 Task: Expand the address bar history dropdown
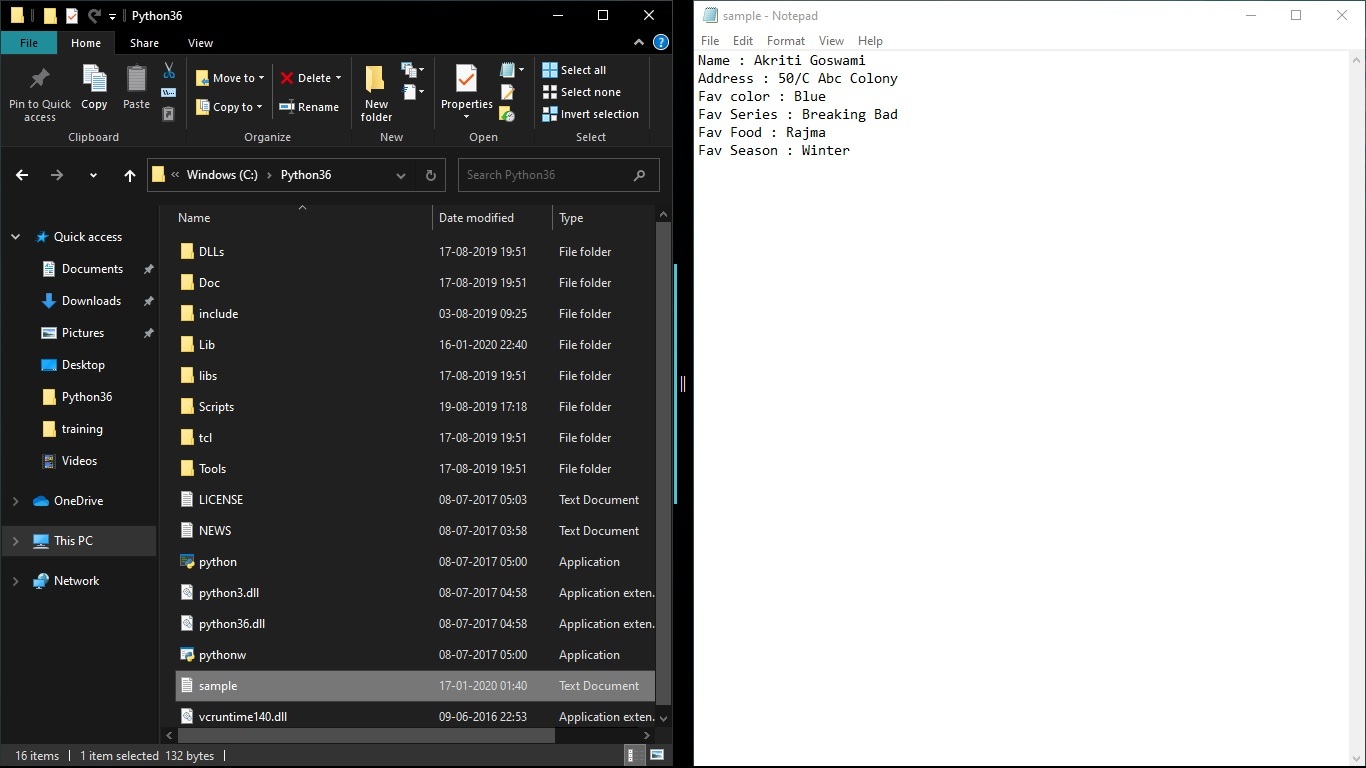coord(401,175)
